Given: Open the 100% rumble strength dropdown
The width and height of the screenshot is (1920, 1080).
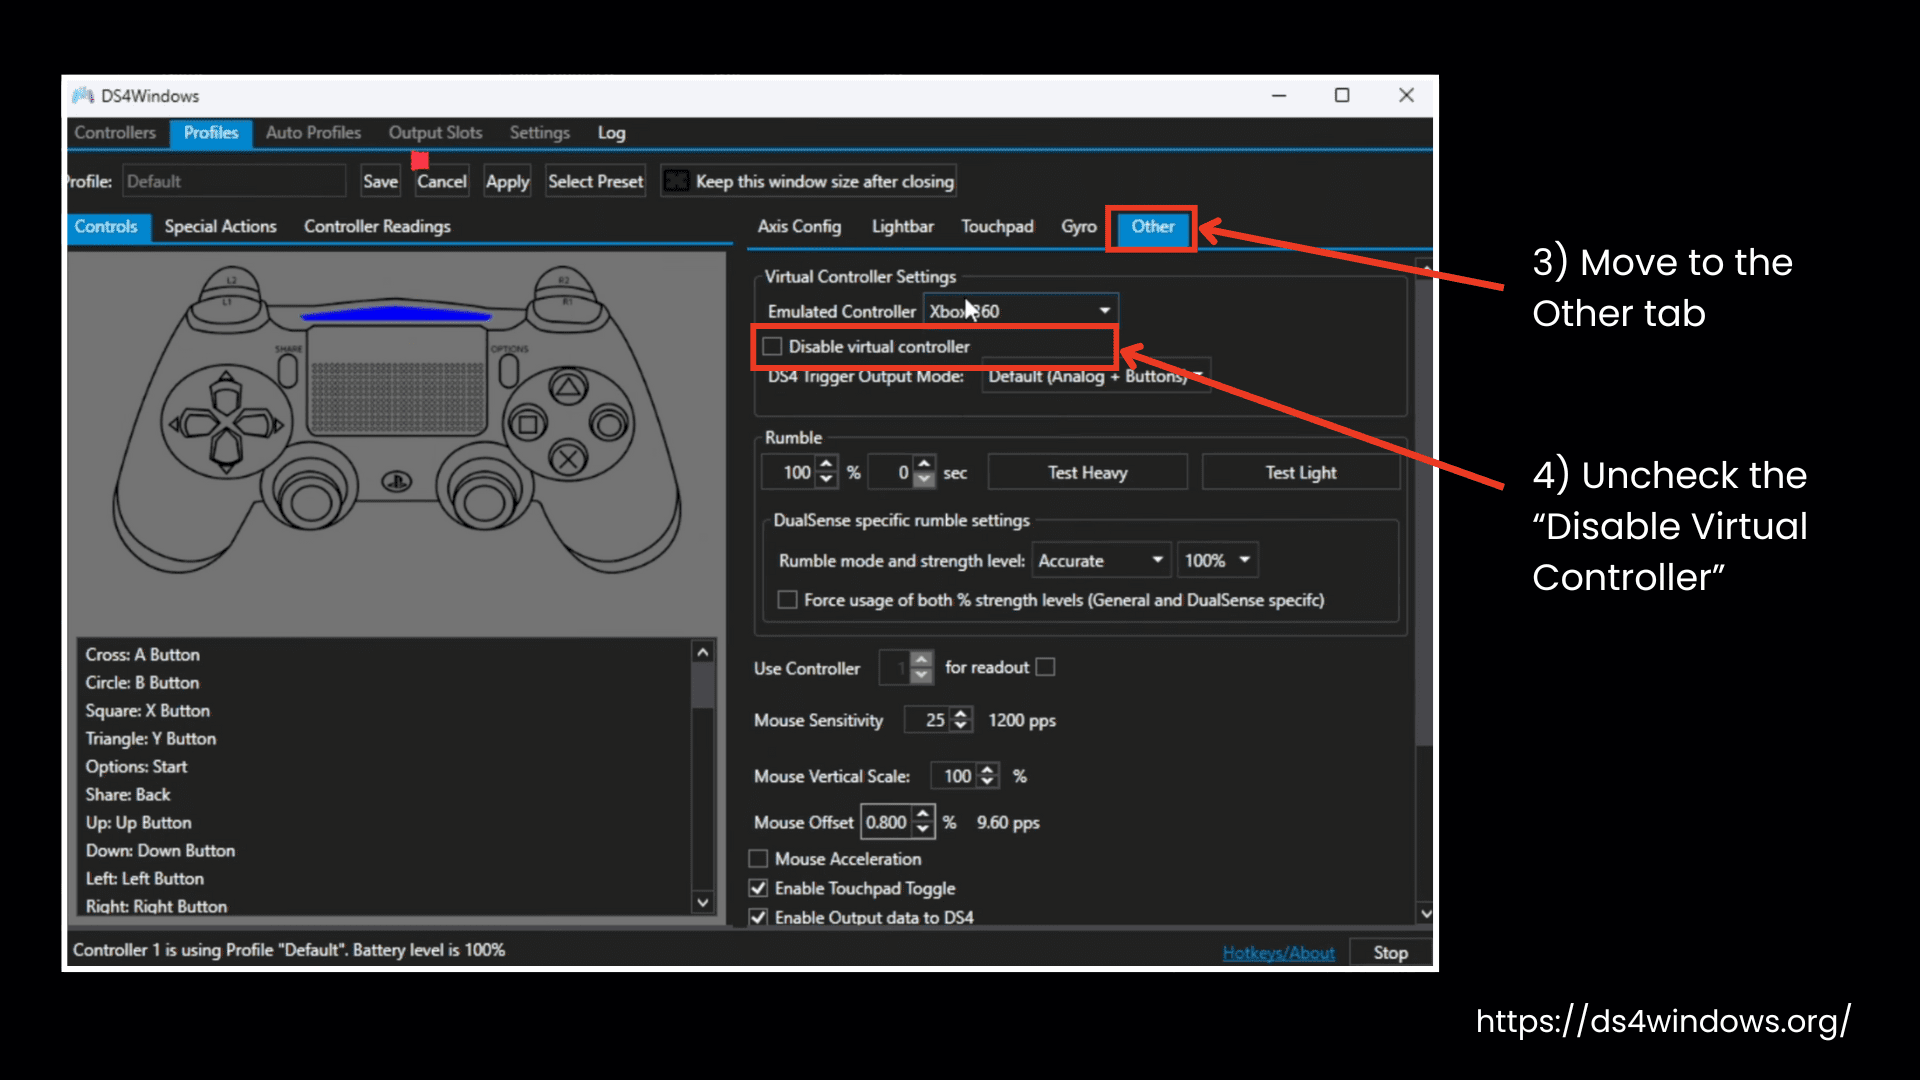Looking at the screenshot, I should coord(1218,561).
